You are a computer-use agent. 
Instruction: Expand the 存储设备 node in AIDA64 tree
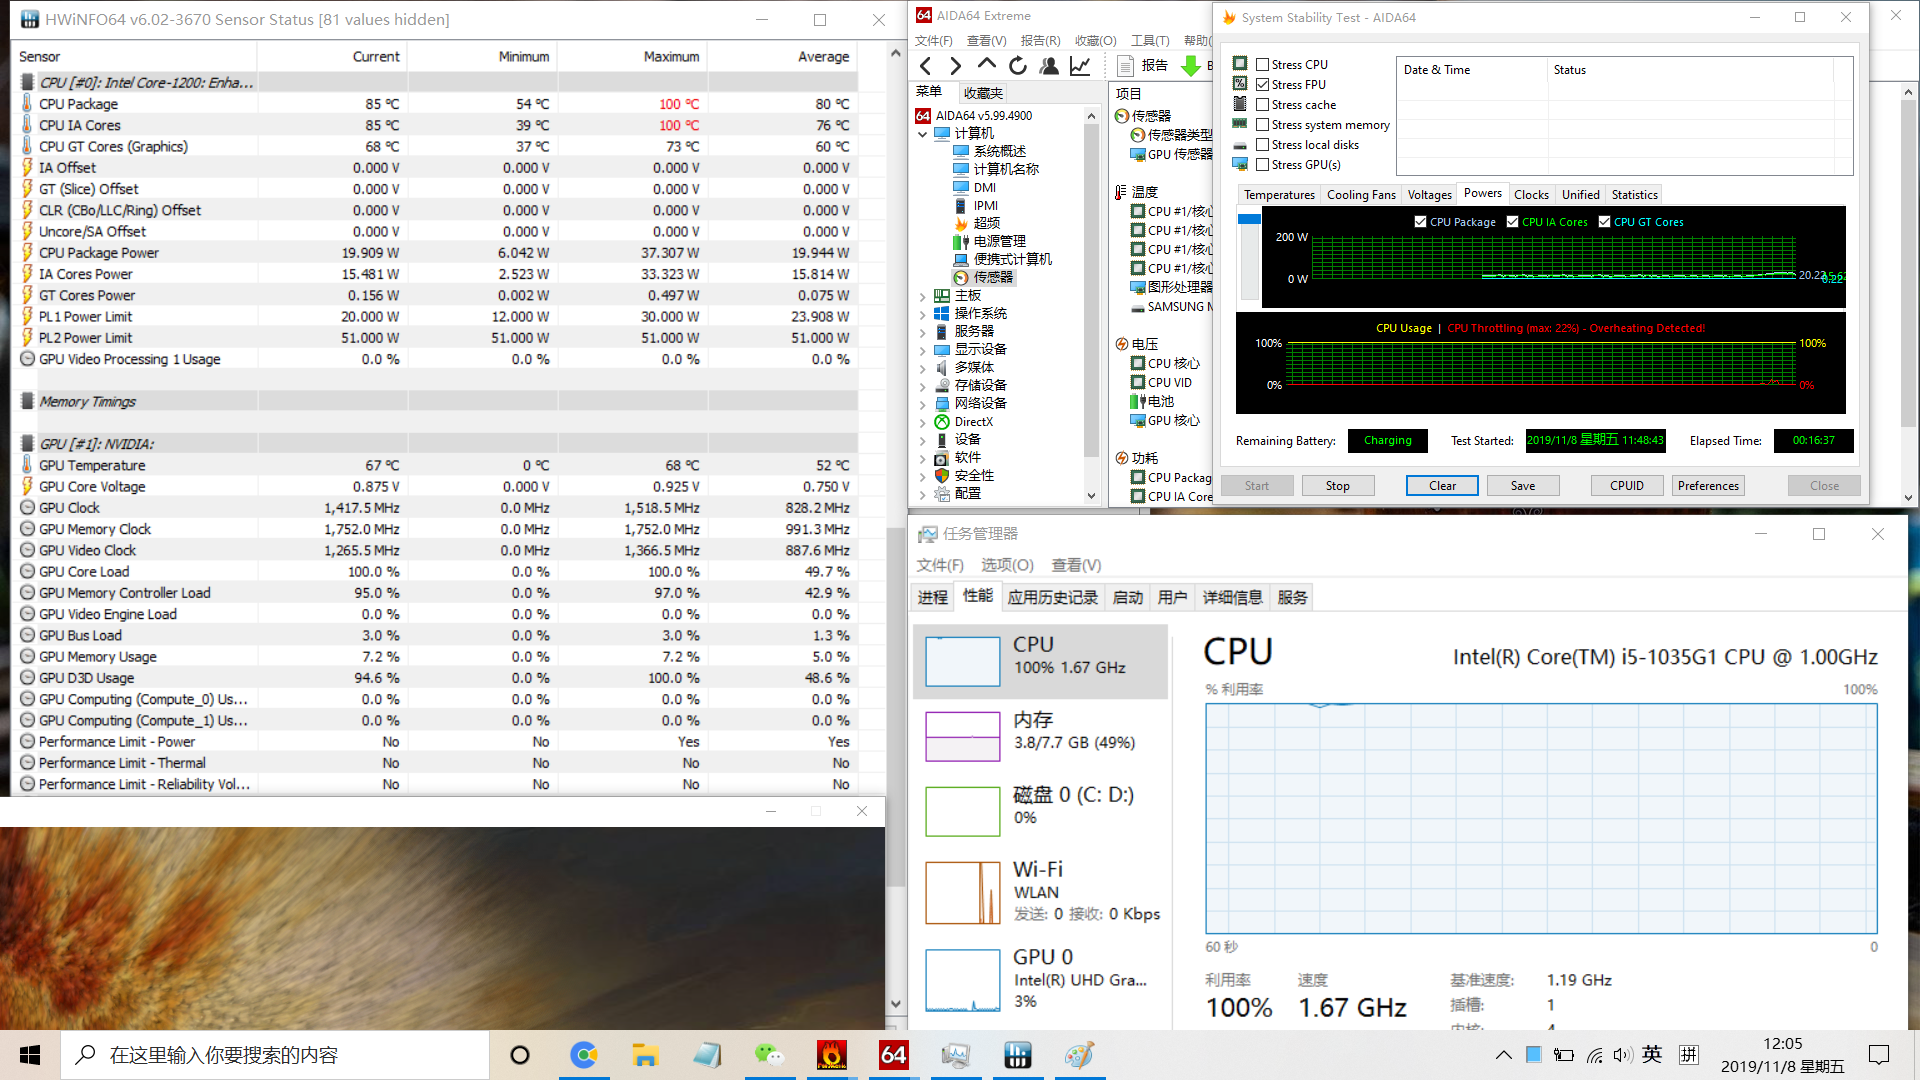pos(922,386)
